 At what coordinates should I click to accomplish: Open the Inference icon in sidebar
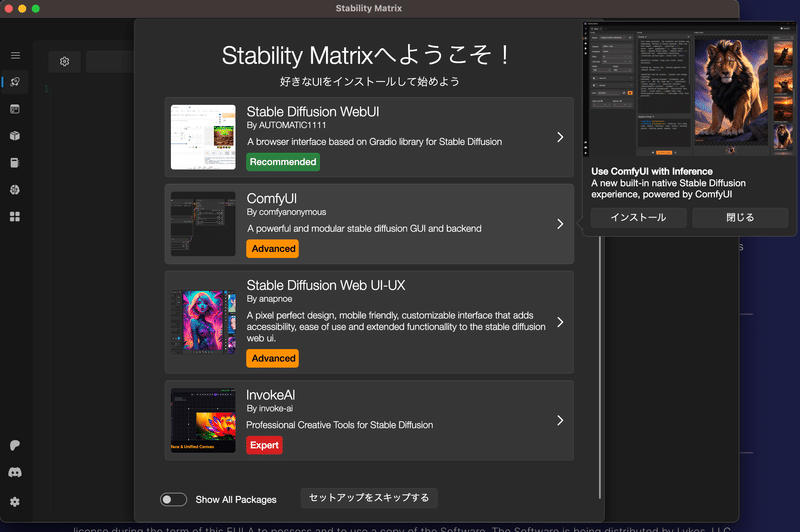(x=15, y=109)
